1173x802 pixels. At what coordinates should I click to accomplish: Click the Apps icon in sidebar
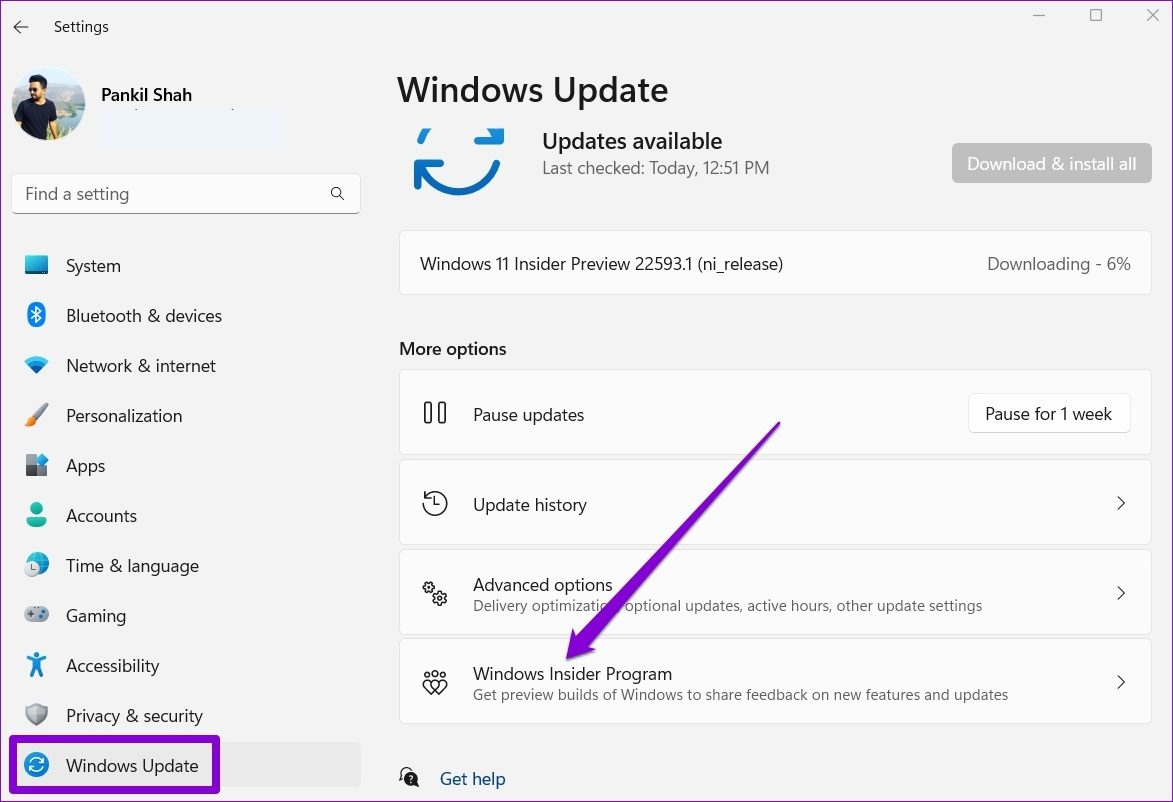[36, 465]
